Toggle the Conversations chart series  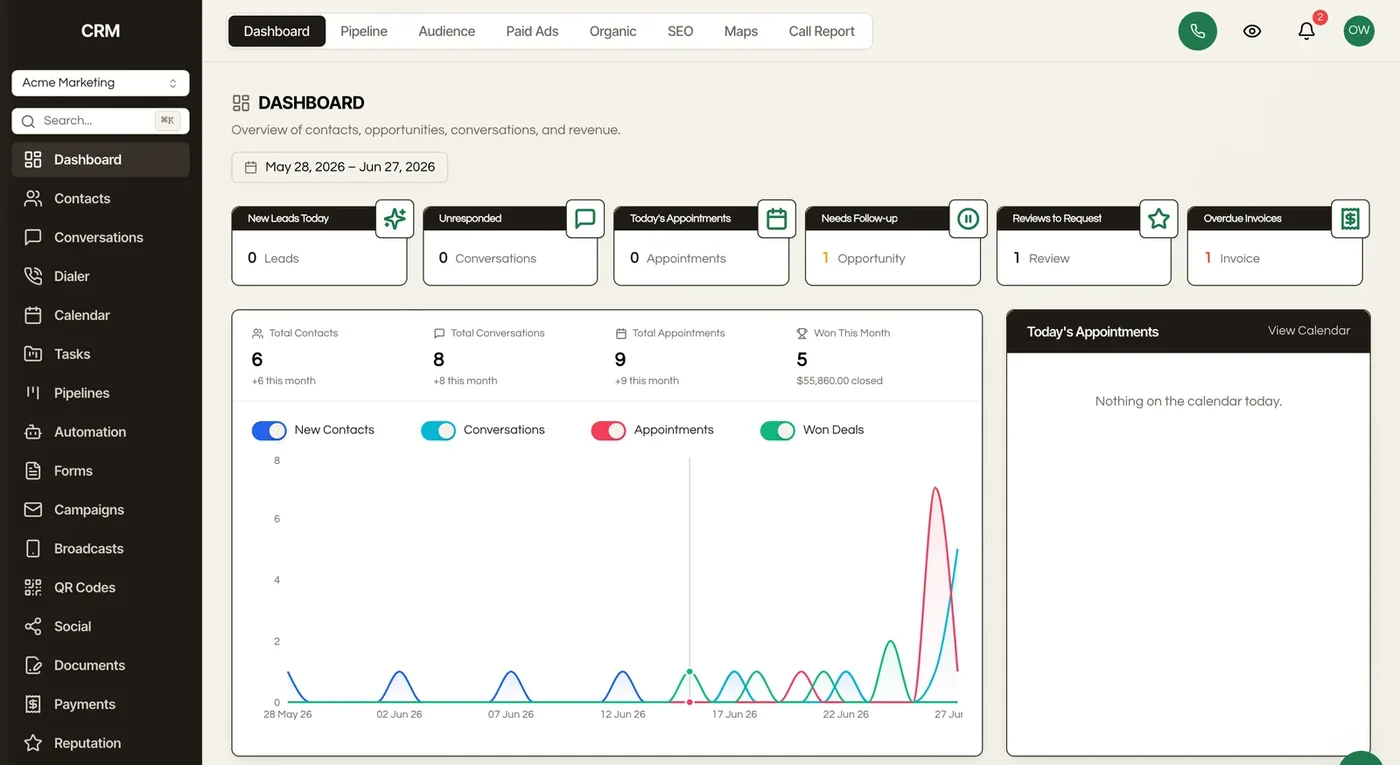(x=438, y=430)
